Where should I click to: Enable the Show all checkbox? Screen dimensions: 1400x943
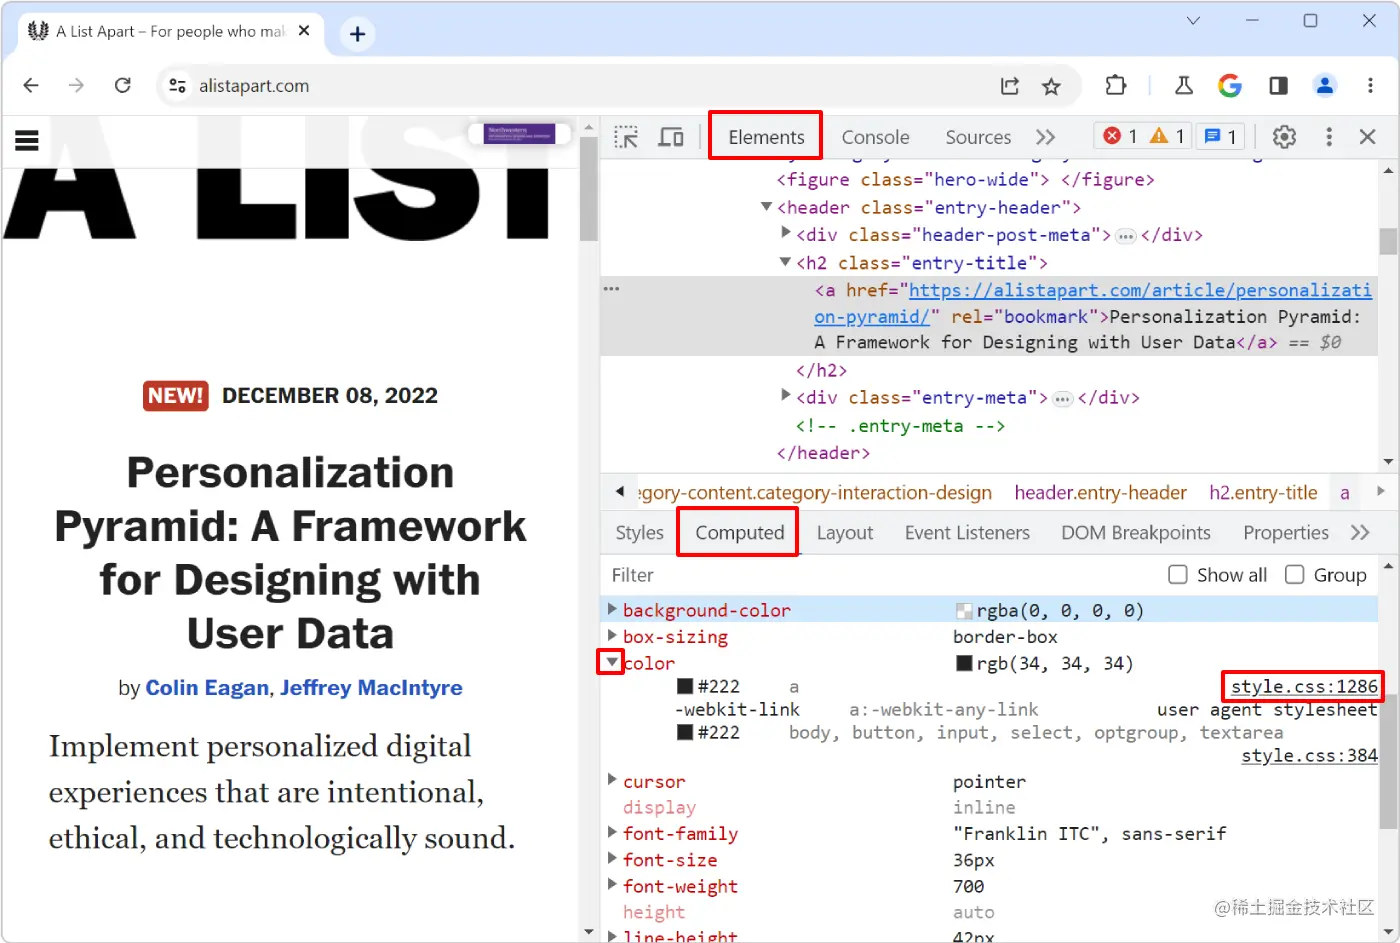[x=1178, y=575]
